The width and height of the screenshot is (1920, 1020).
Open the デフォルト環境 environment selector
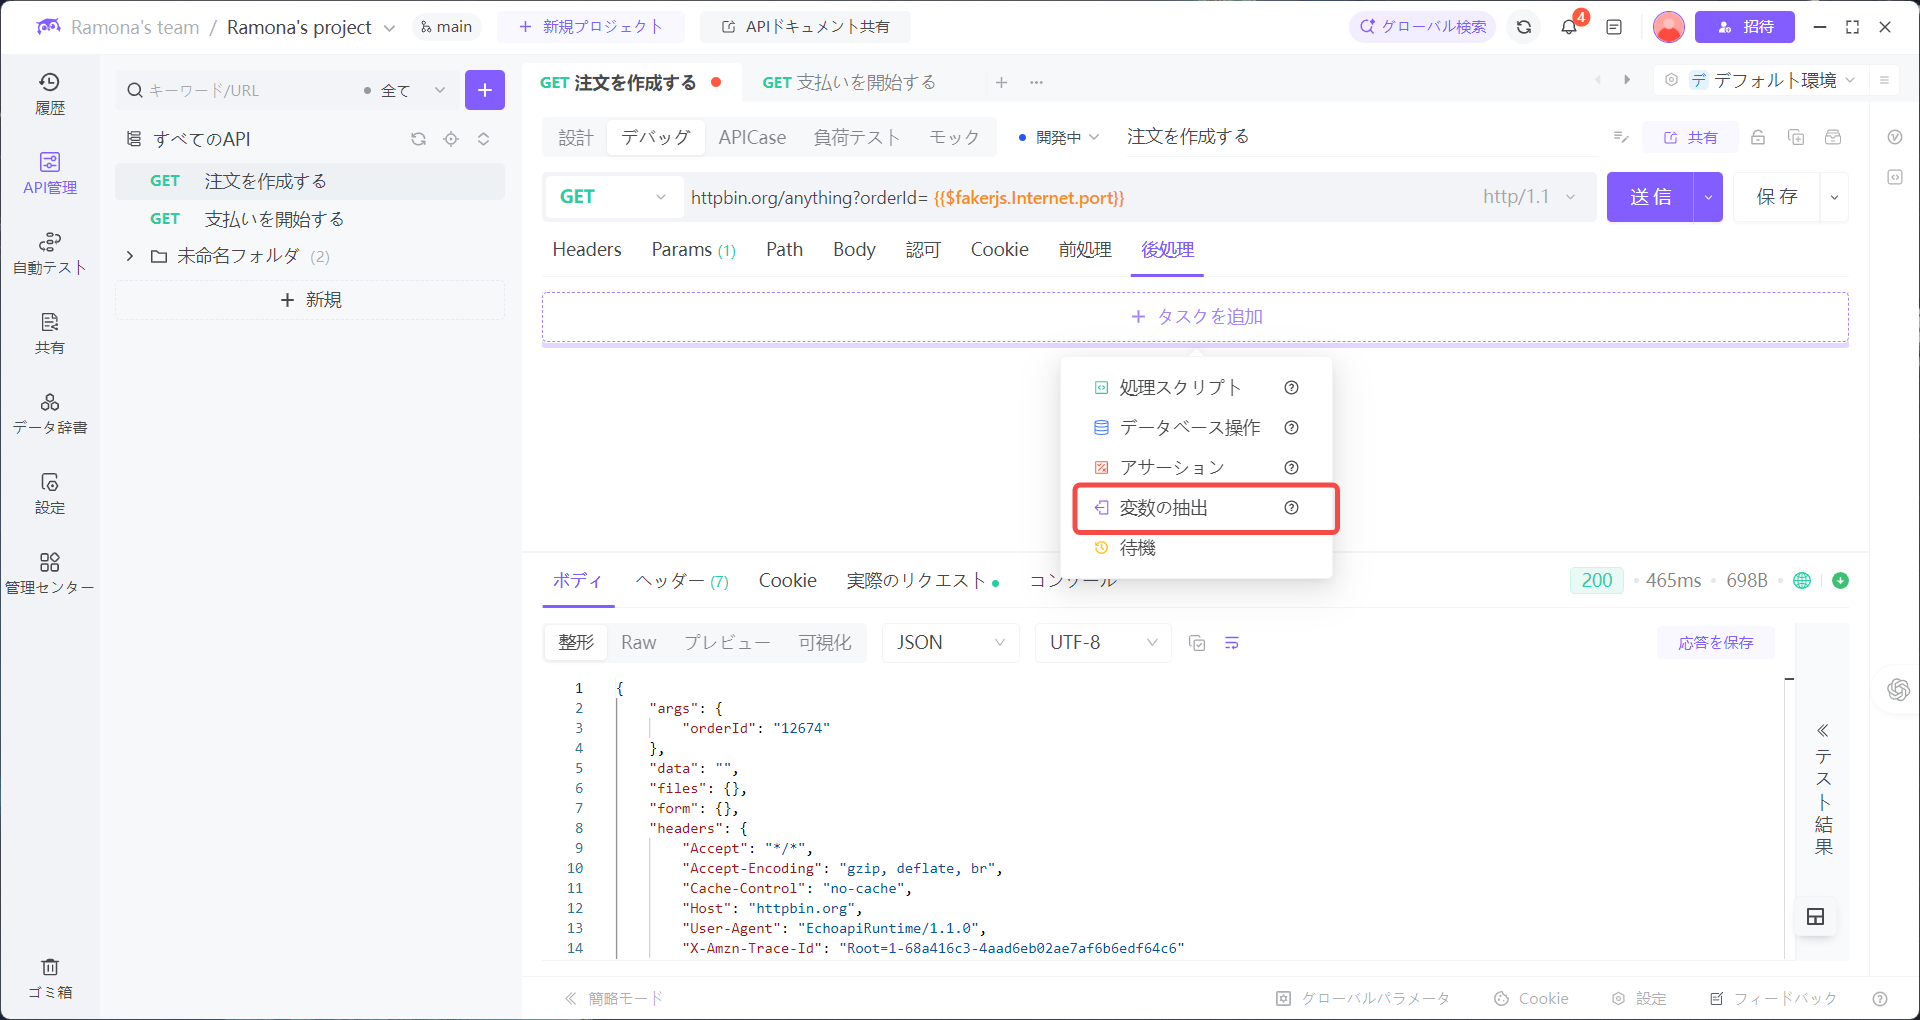tap(1777, 80)
